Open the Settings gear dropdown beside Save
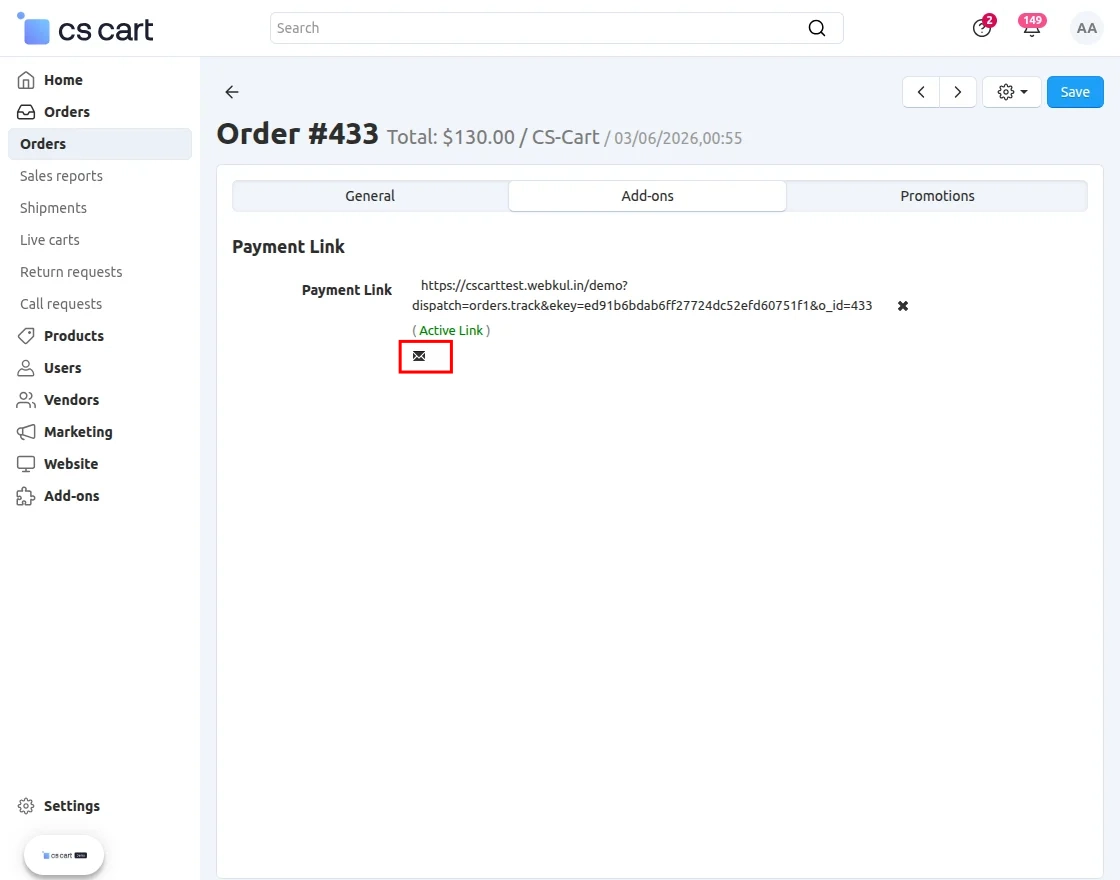1120x880 pixels. pos(1011,91)
